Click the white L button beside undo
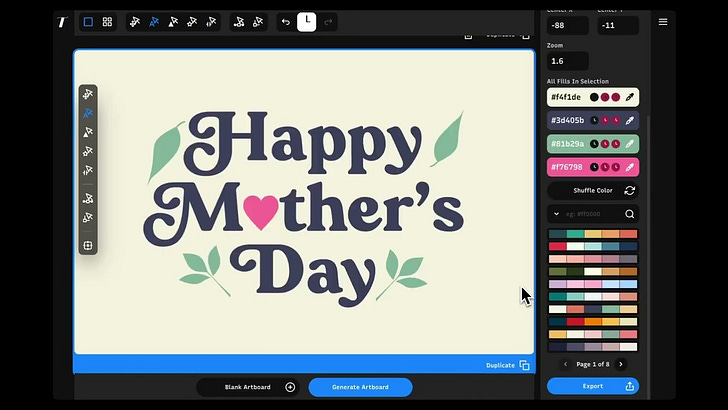This screenshot has width=728, height=410. [x=306, y=22]
